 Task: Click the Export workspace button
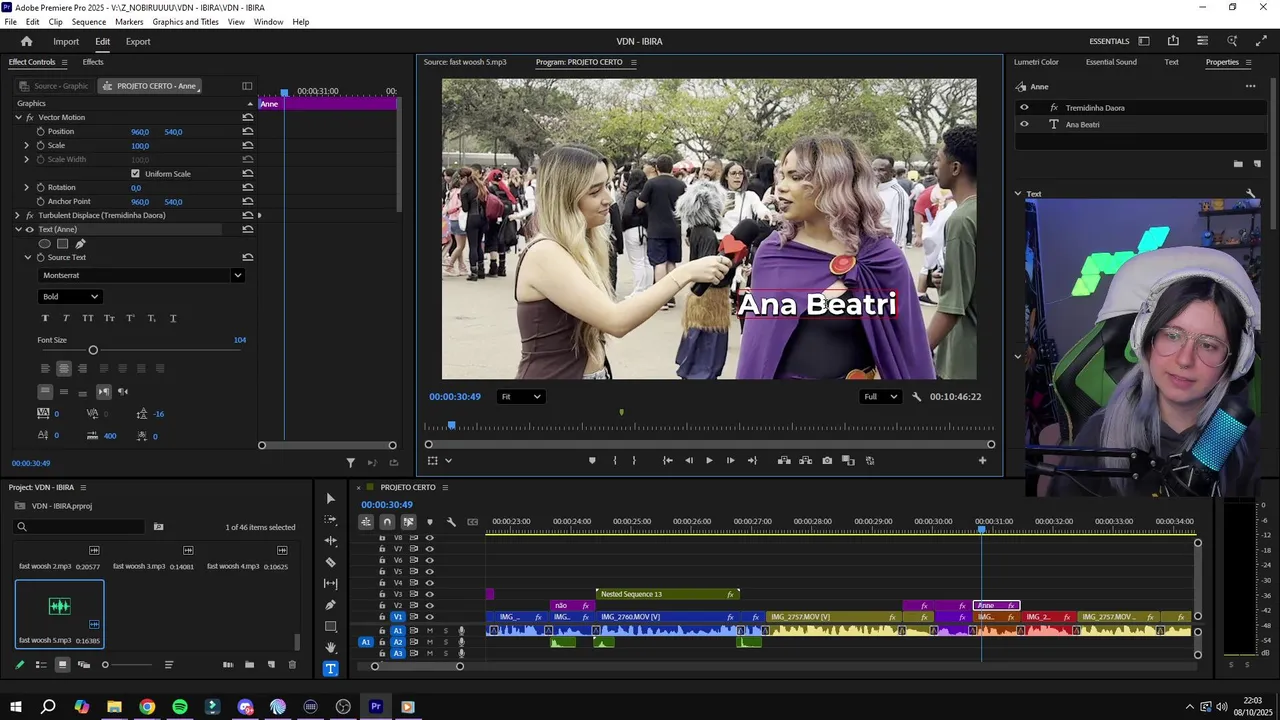[138, 42]
